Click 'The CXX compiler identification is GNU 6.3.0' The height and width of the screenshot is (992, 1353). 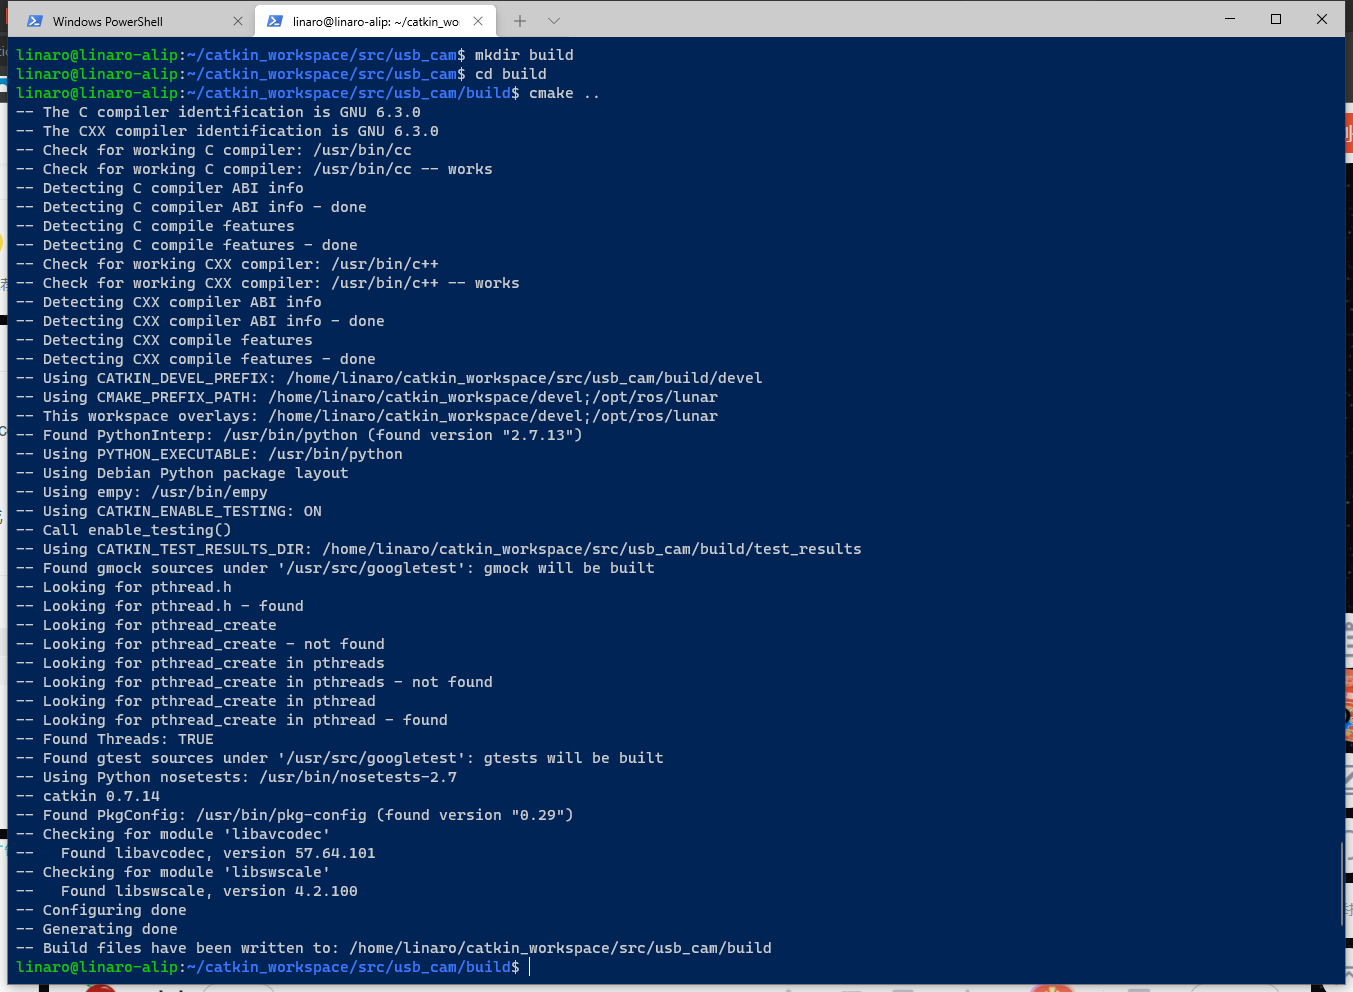(x=227, y=131)
